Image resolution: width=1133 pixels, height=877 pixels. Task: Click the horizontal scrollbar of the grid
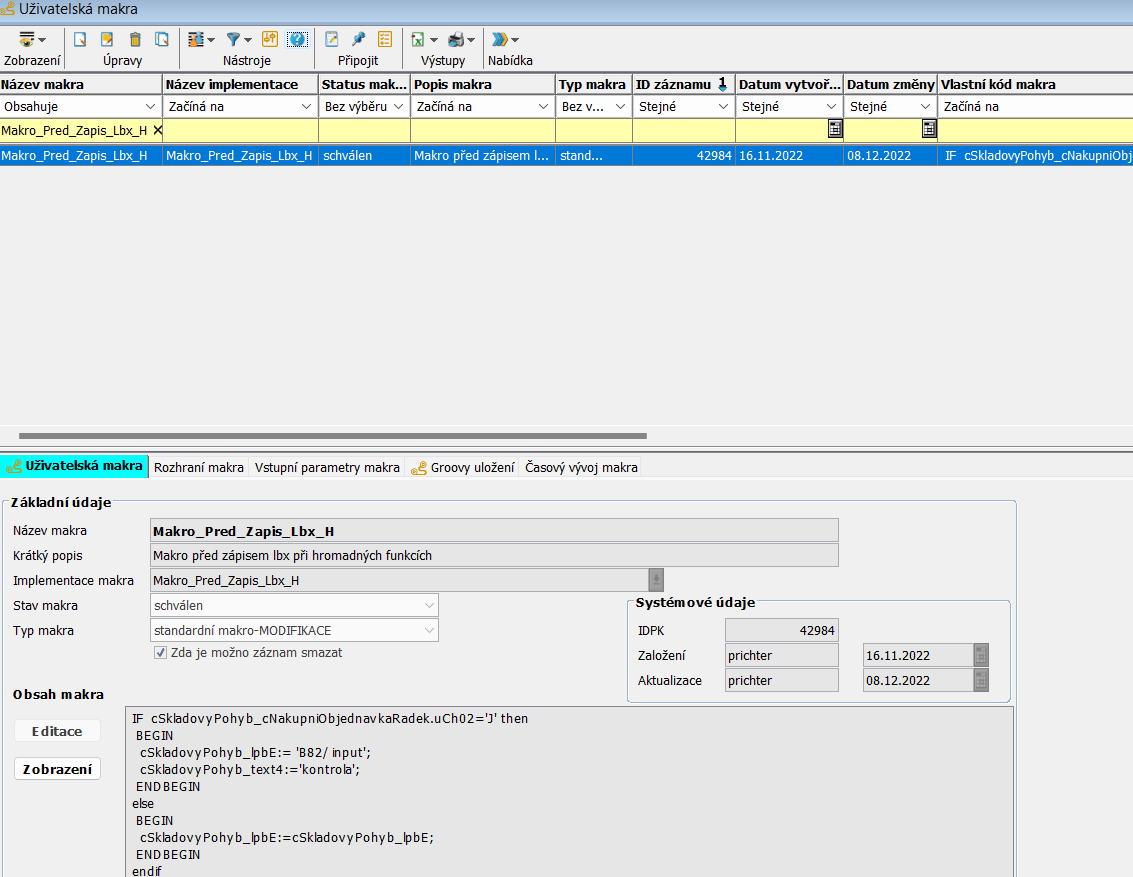point(332,436)
